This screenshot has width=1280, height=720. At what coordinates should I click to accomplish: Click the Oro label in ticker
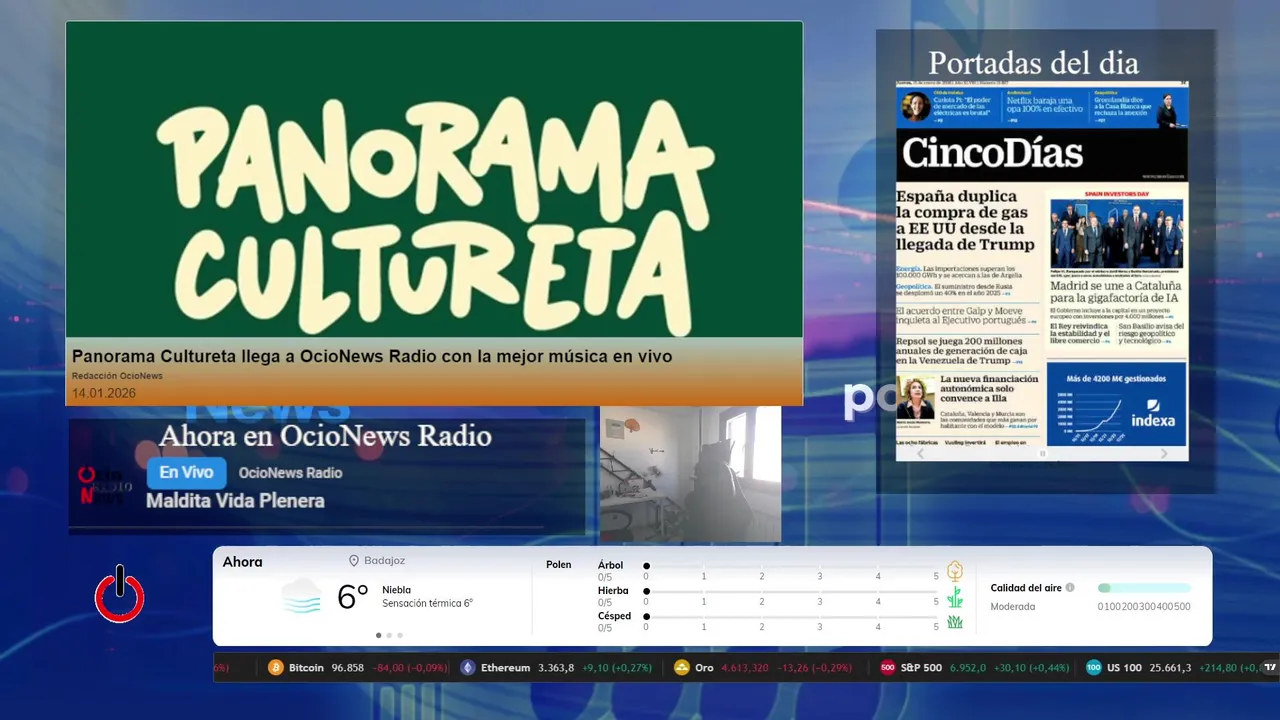click(x=704, y=668)
